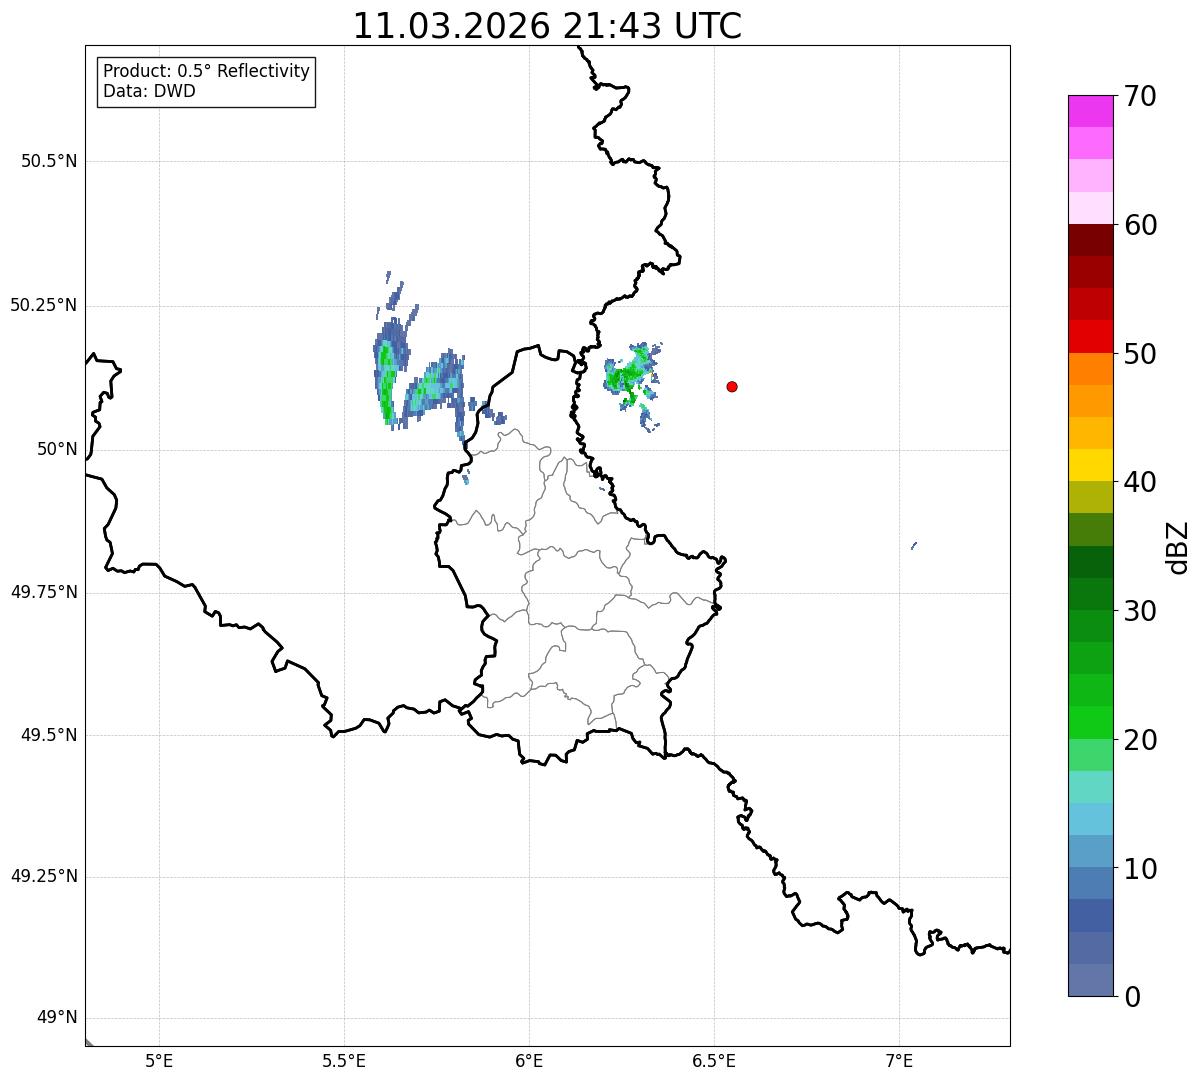
Task: Click the title 11.03.2026 21:43 UTC
Action: [547, 25]
